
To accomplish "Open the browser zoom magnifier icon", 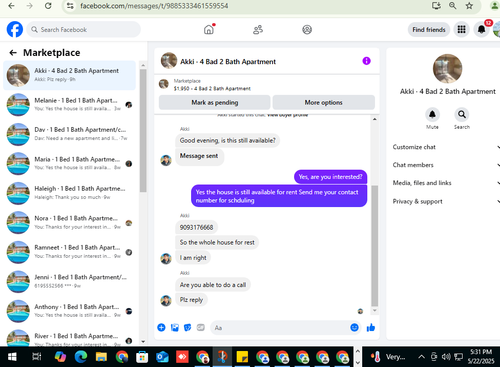I will click(x=453, y=6).
